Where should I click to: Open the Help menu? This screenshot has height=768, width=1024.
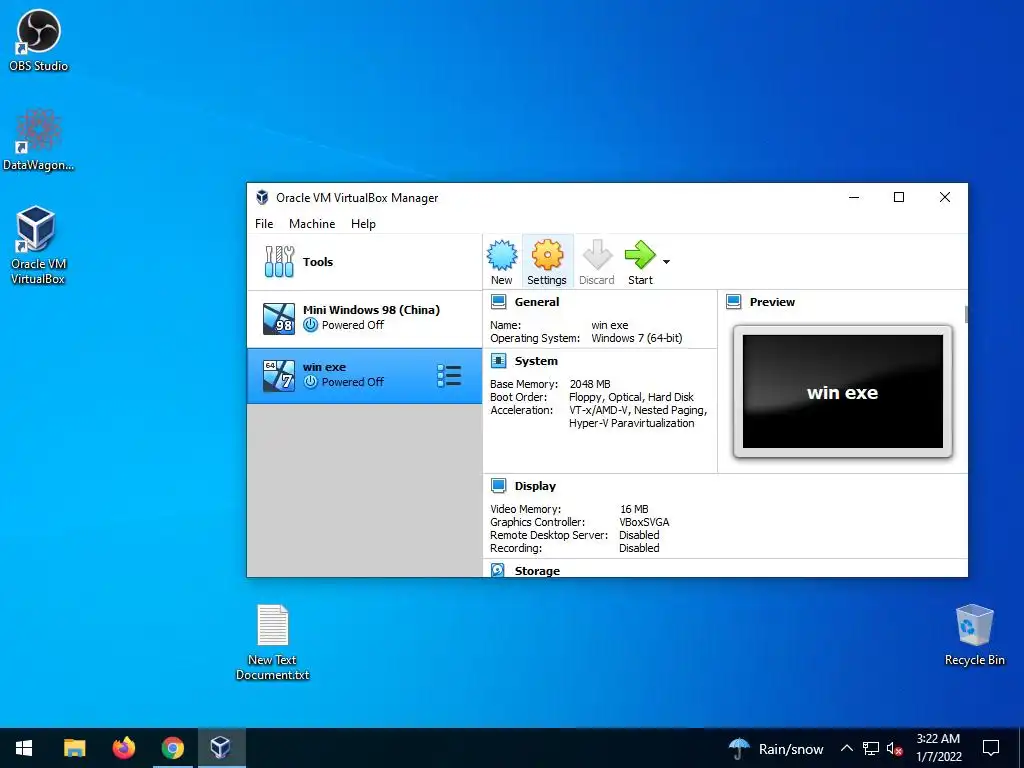363,223
